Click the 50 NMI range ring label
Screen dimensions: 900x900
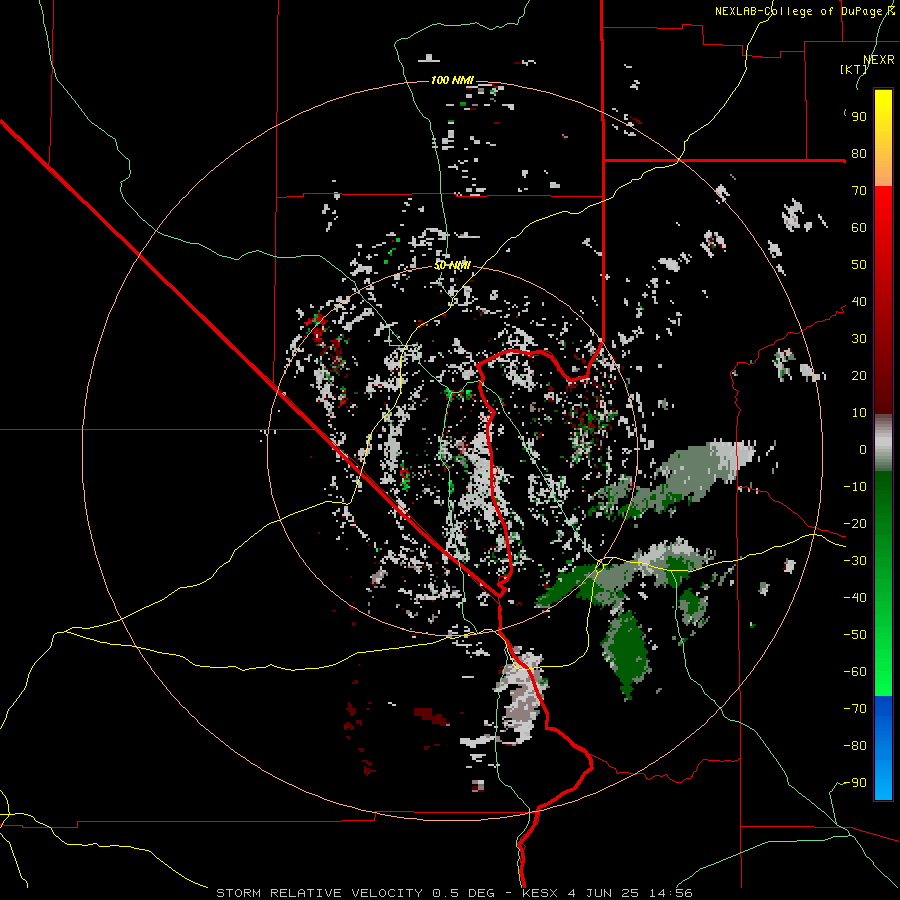point(452,265)
